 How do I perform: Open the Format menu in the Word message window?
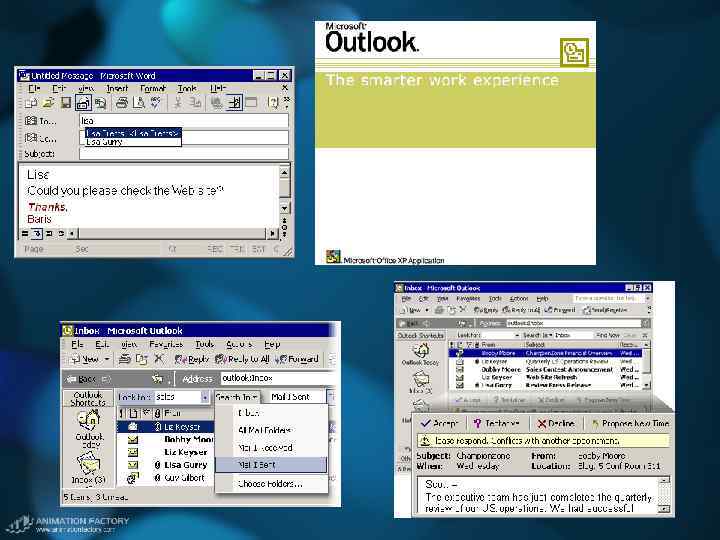[x=153, y=88]
